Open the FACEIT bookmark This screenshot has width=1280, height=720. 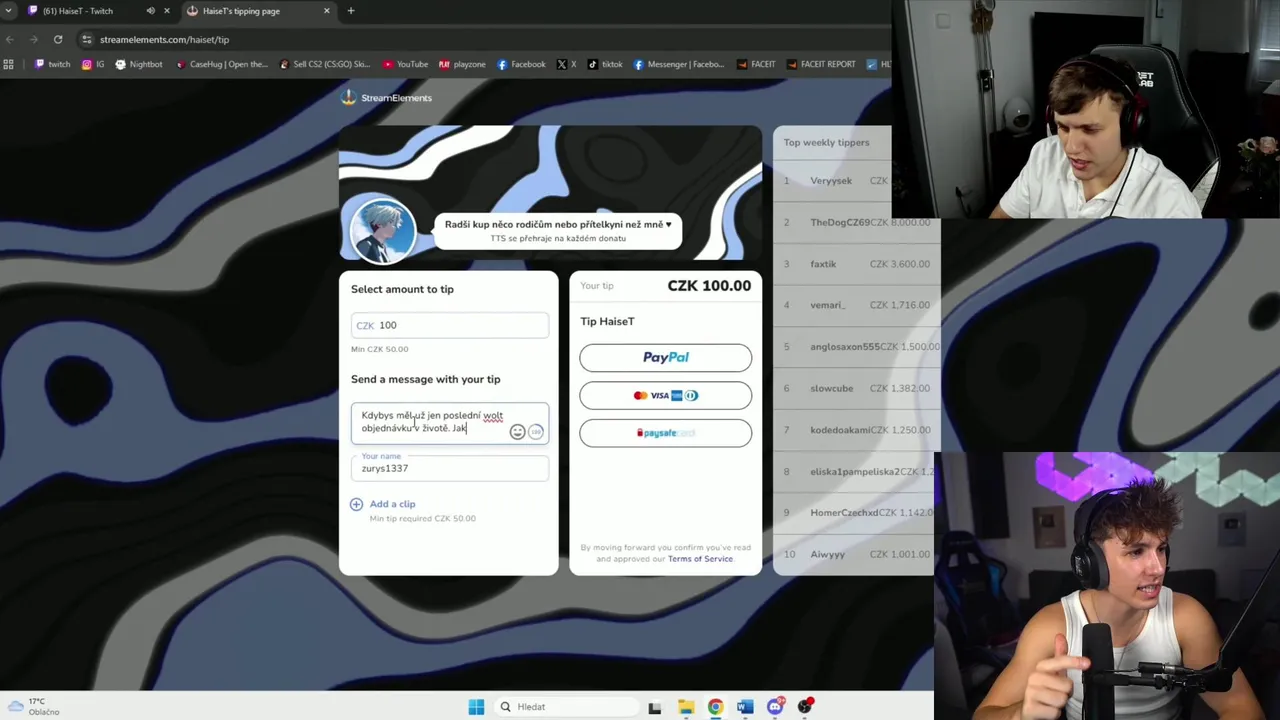click(756, 64)
